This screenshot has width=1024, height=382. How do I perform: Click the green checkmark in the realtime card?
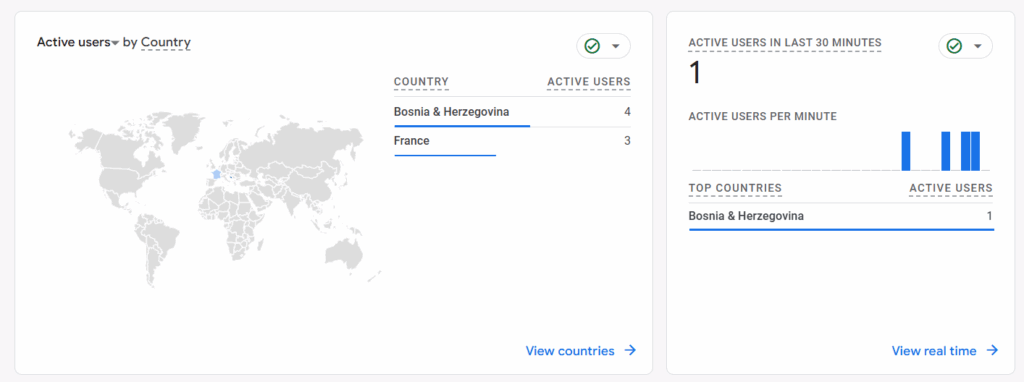coord(954,46)
